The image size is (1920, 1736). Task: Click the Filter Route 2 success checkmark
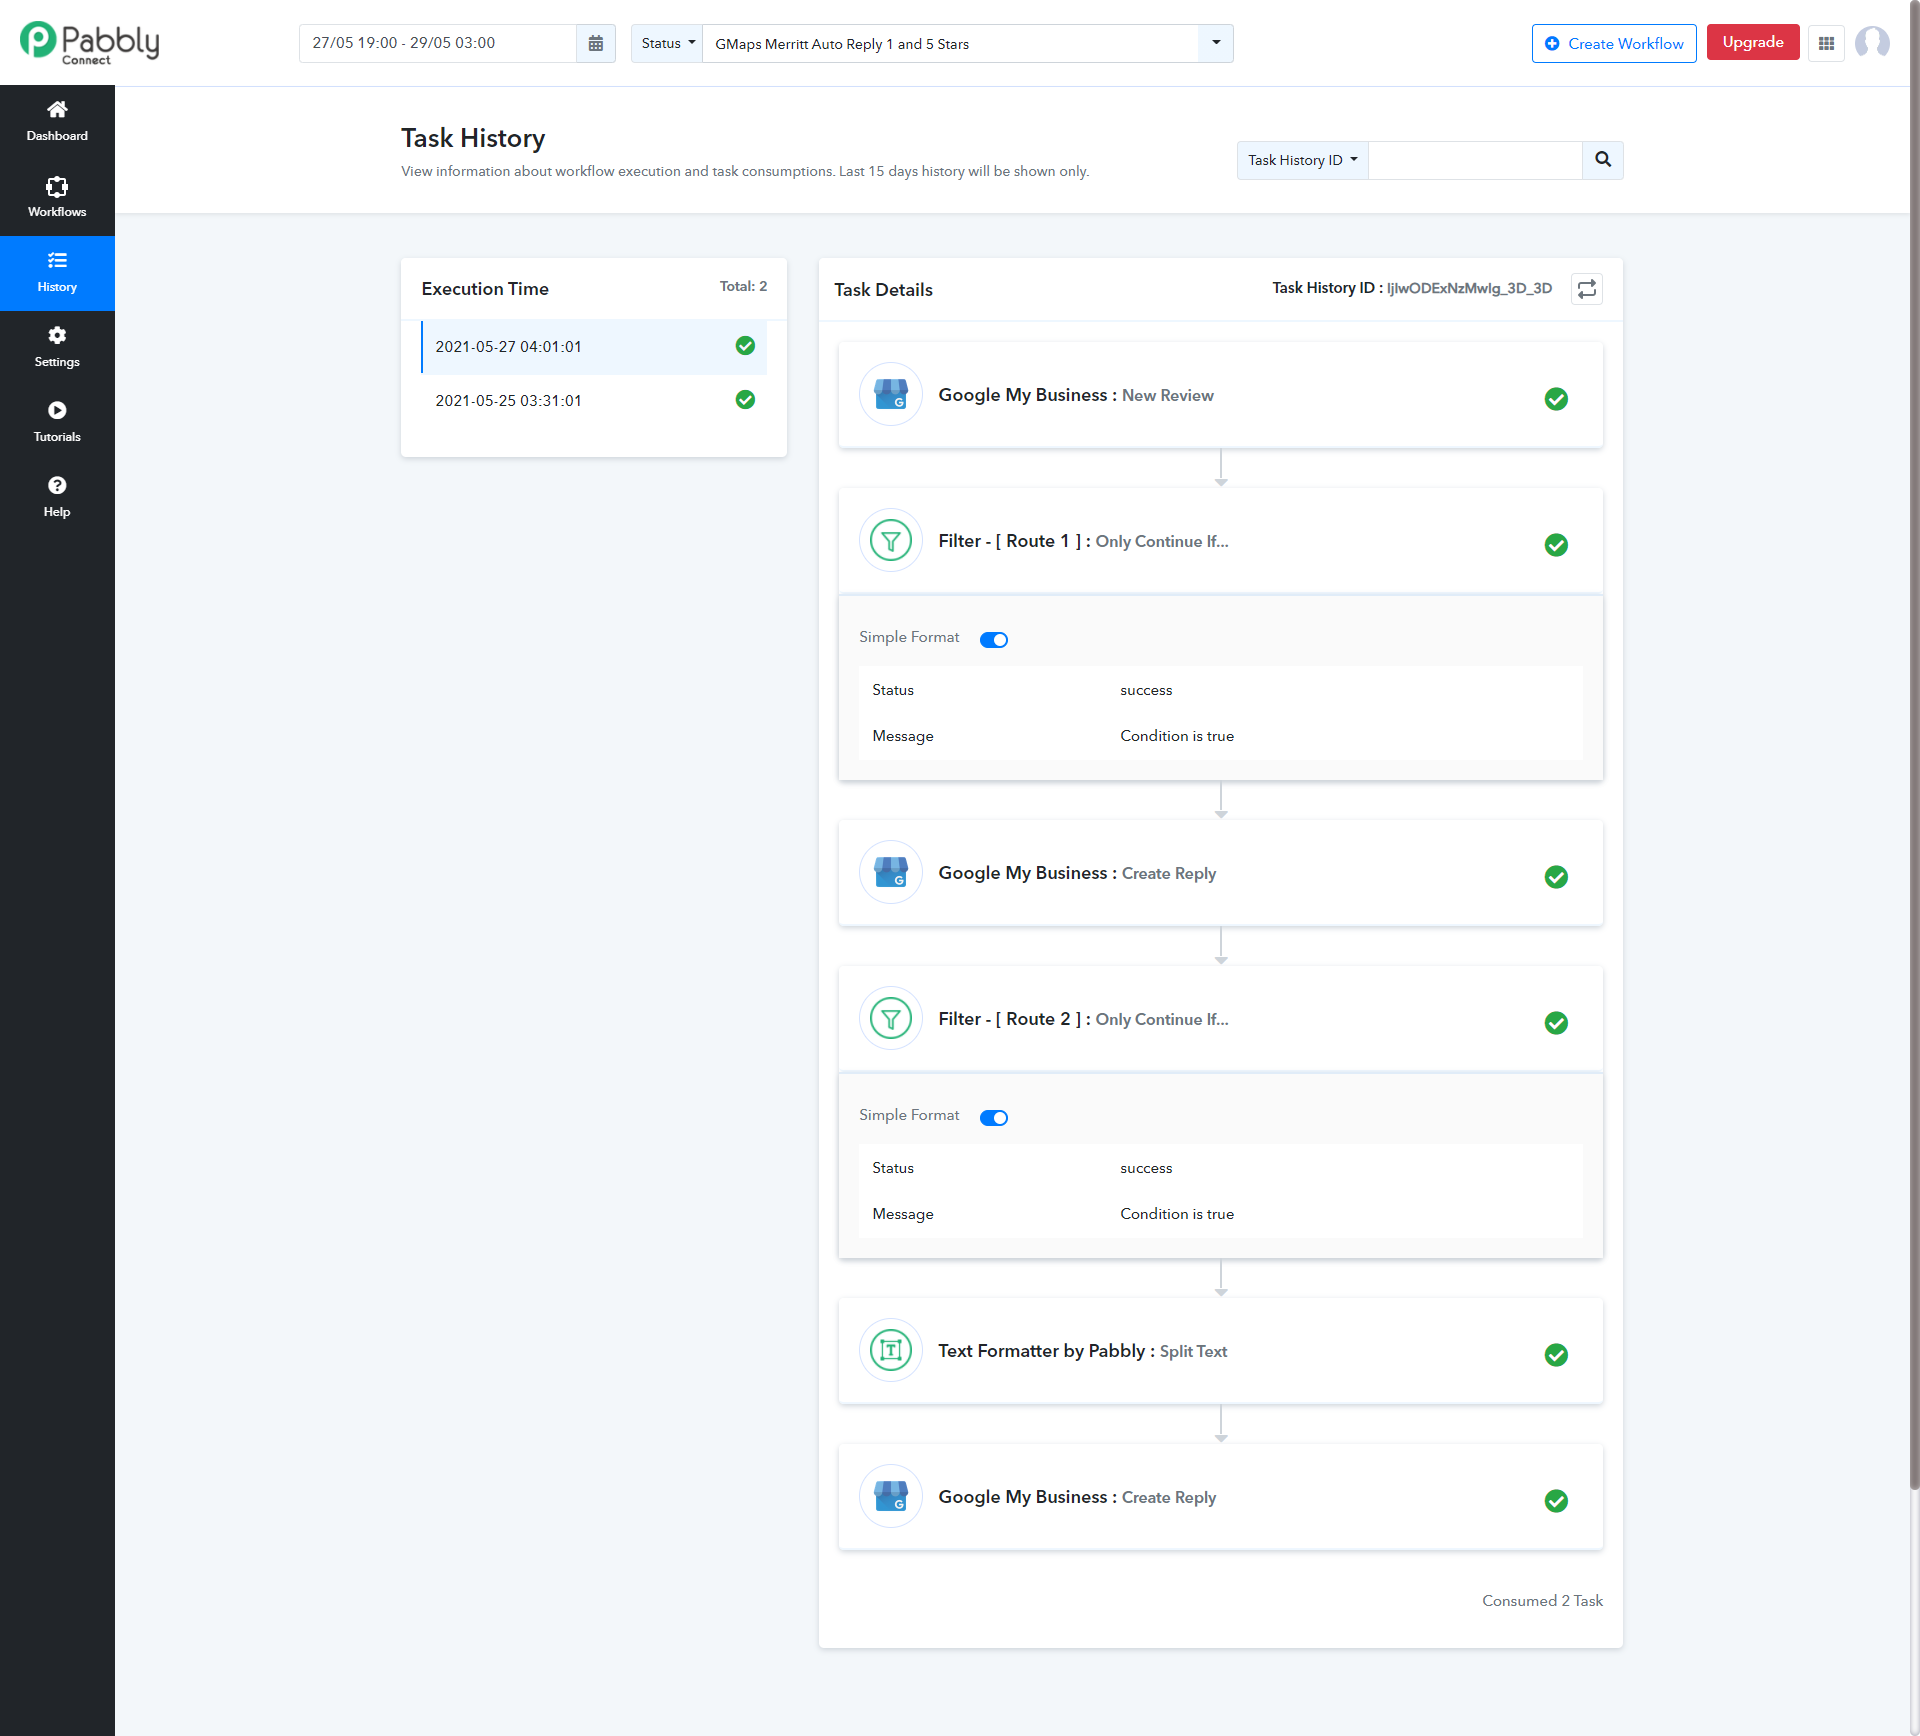tap(1556, 1023)
